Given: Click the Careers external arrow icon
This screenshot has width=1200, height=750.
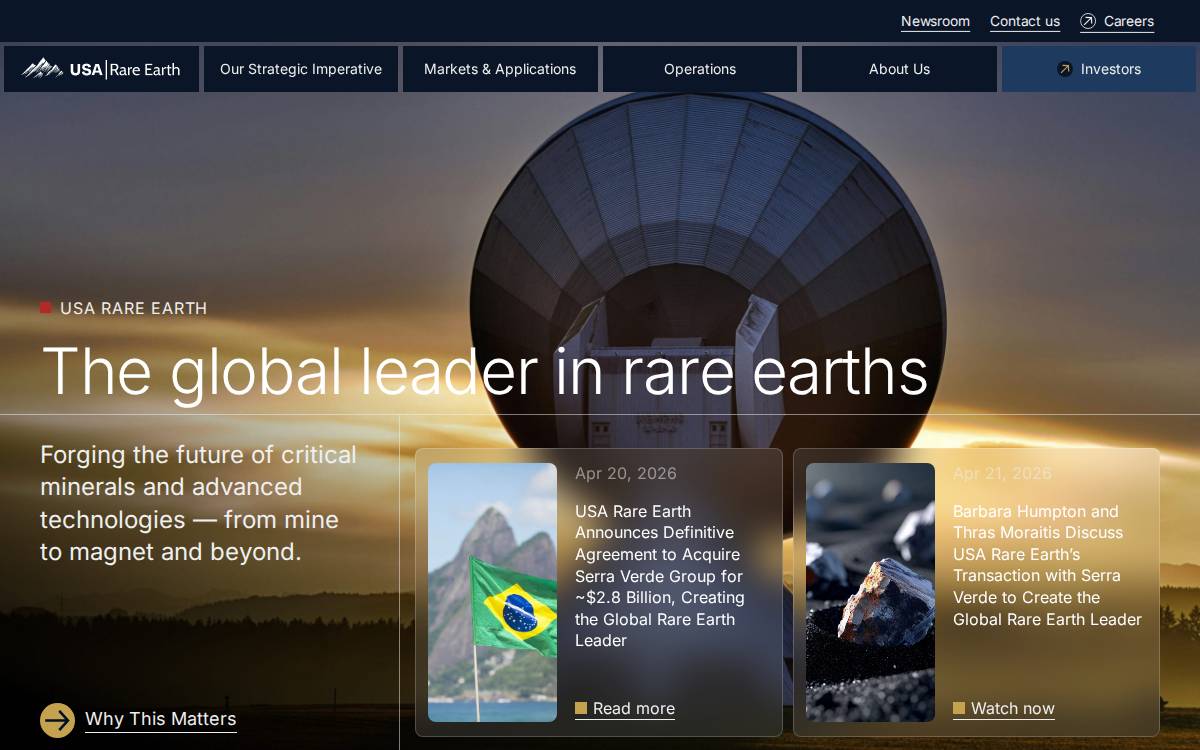Looking at the screenshot, I should [x=1088, y=21].
